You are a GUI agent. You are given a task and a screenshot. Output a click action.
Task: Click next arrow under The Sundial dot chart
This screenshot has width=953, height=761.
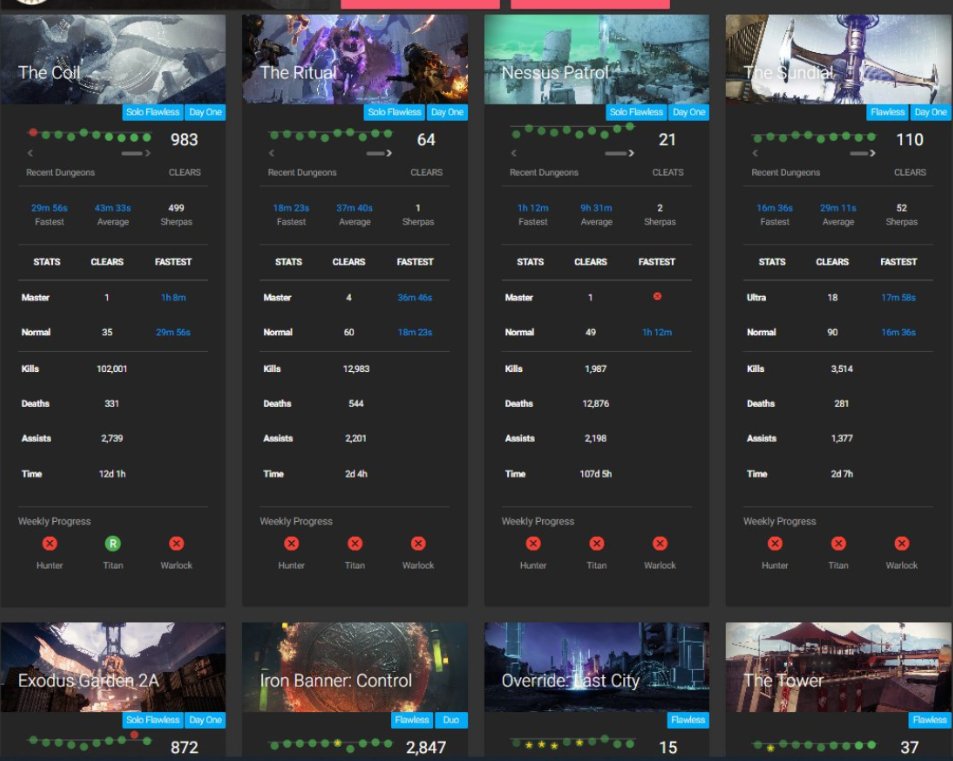[873, 153]
